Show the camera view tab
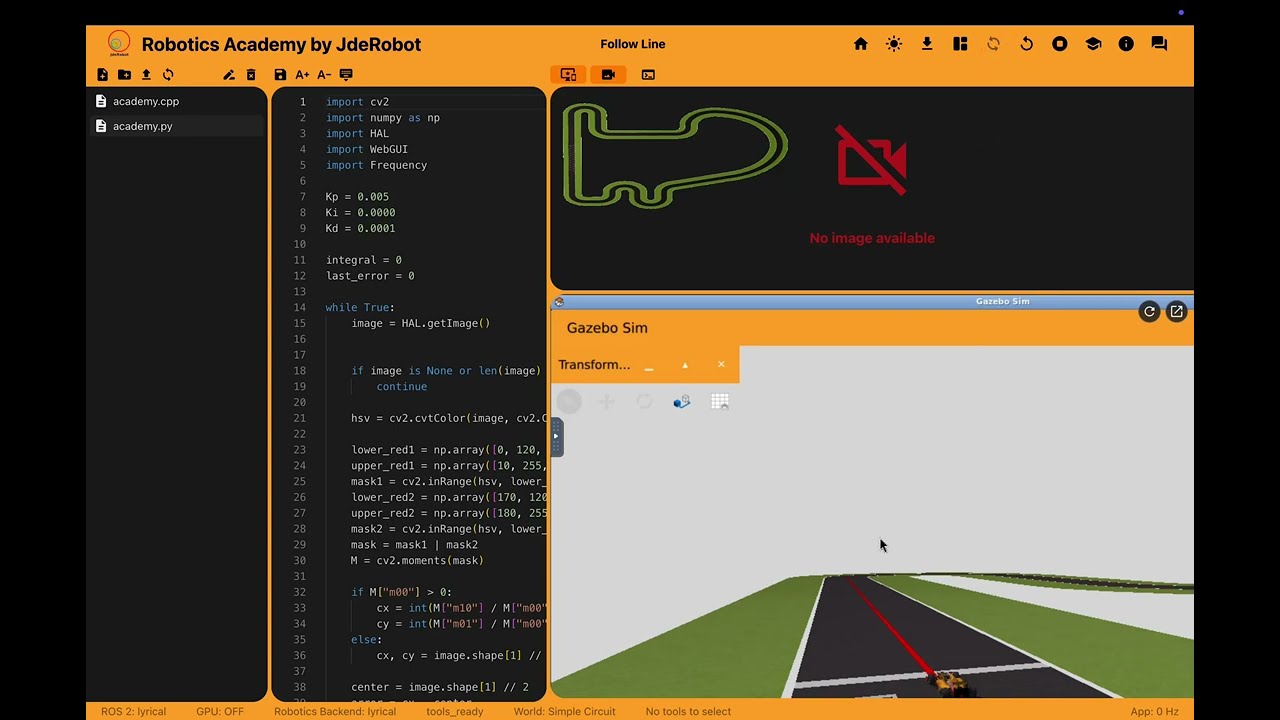Image resolution: width=1280 pixels, height=720 pixels. [x=608, y=75]
